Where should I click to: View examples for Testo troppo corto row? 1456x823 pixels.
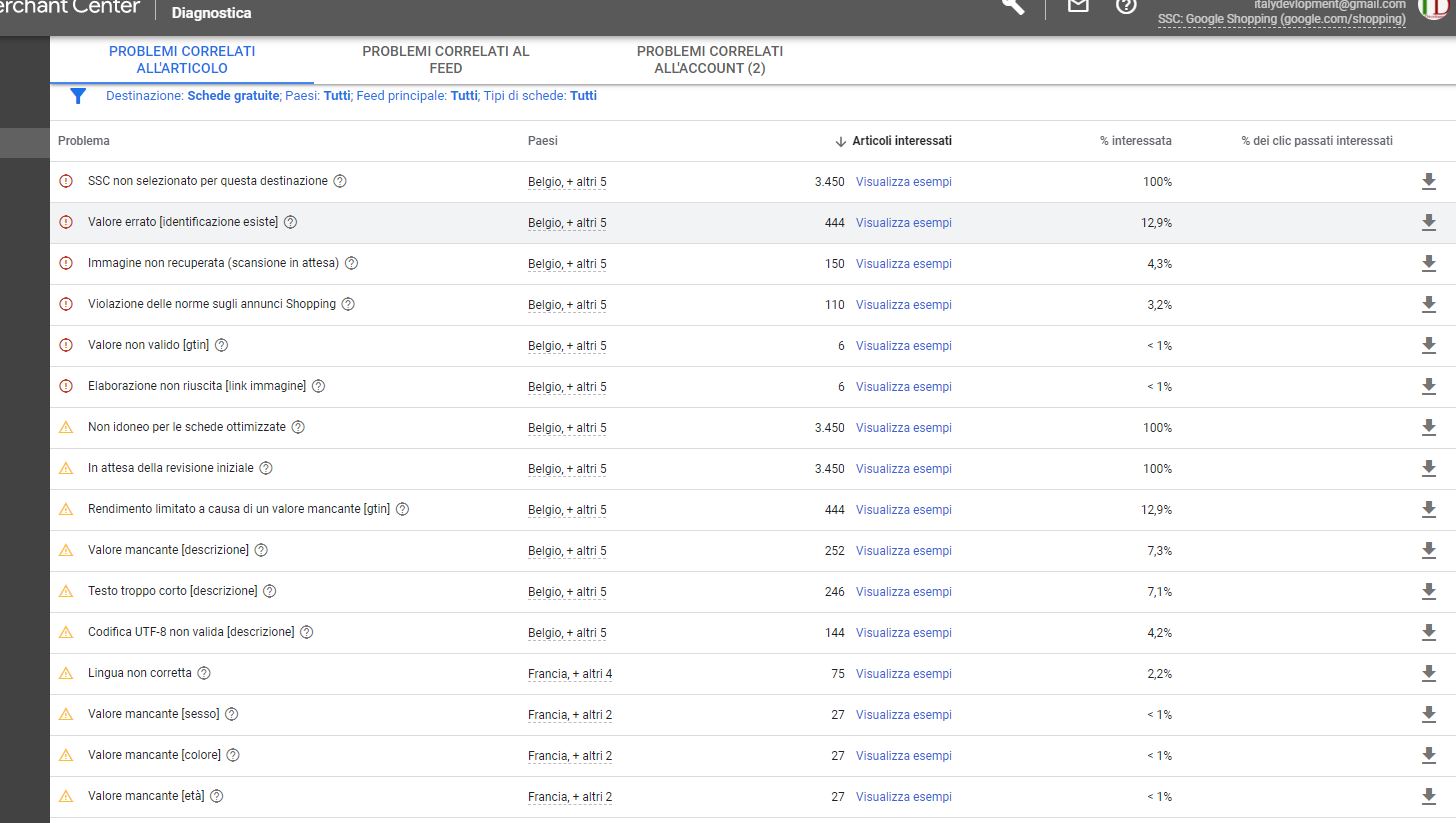pyautogui.click(x=904, y=592)
